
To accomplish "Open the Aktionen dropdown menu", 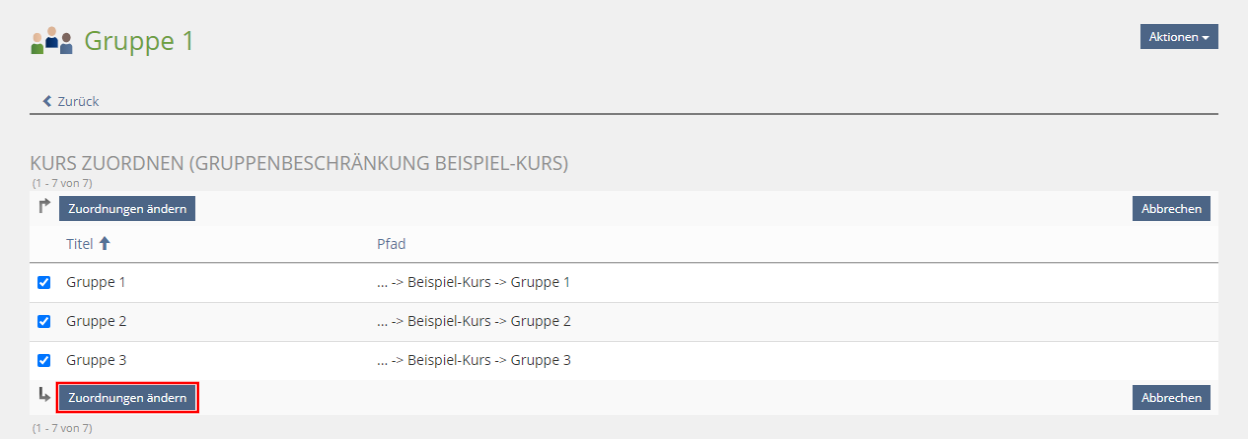I will (1178, 37).
